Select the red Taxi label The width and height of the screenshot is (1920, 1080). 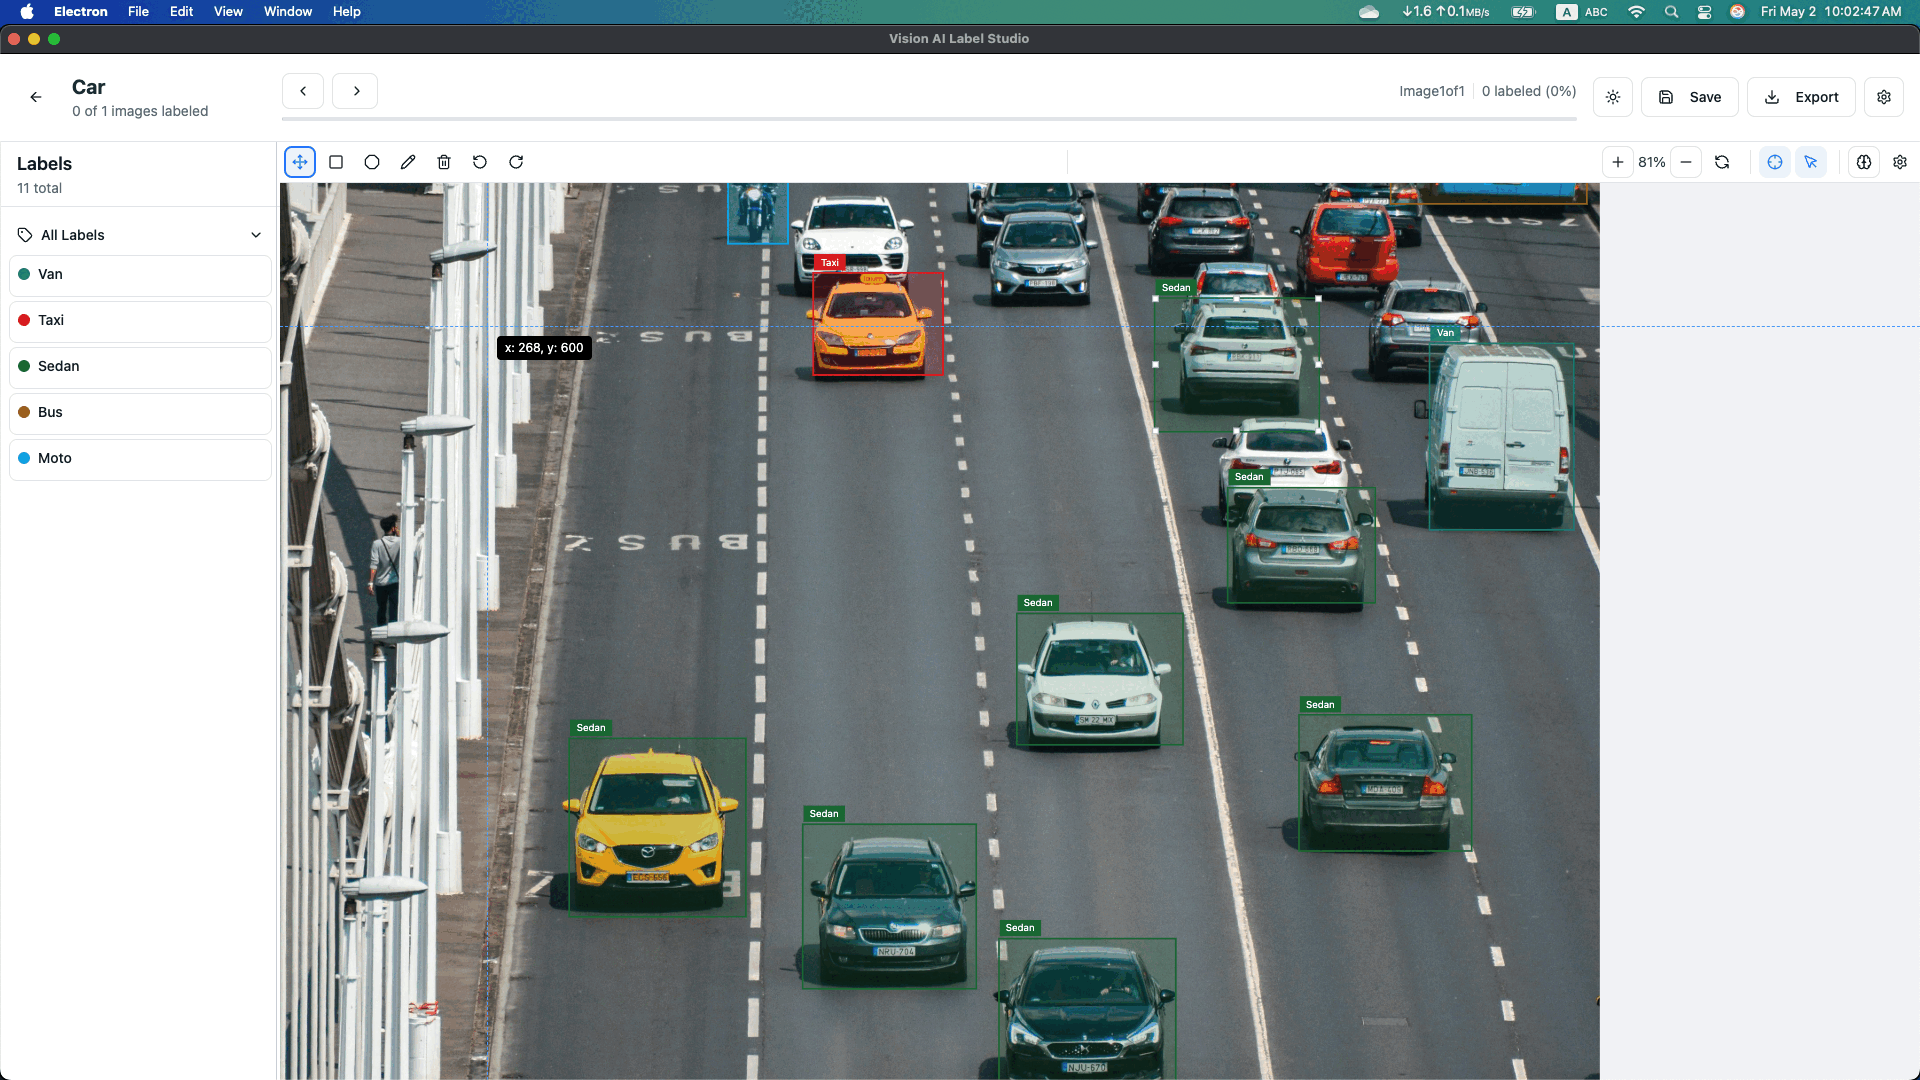pos(140,320)
